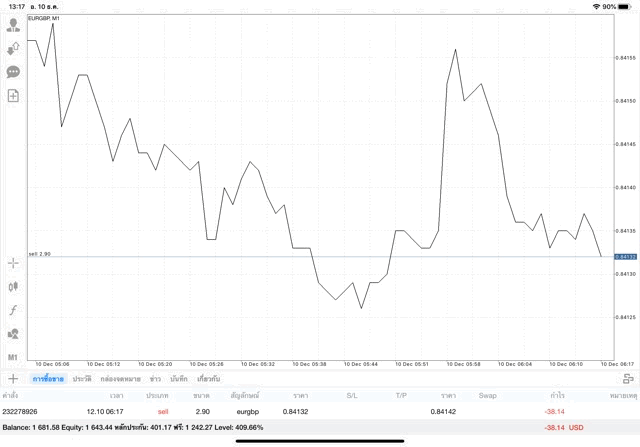Open the บันทึก tab

[179, 379]
